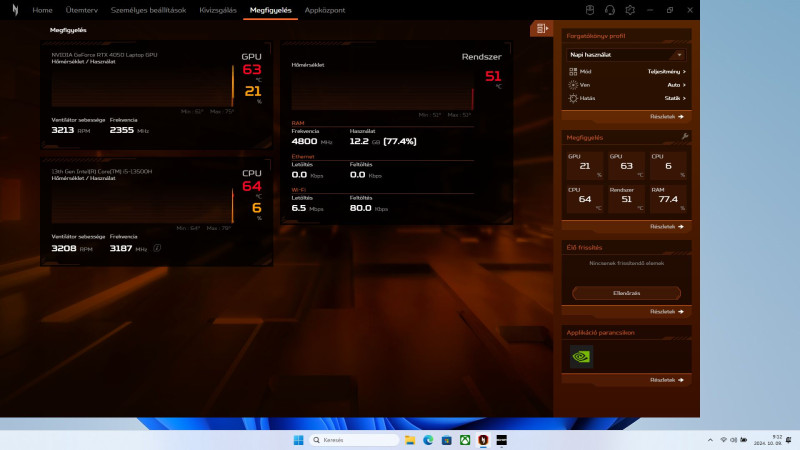Click the RAM frequency 4800 MHz value
This screenshot has width=800, height=450.
pyautogui.click(x=312, y=141)
